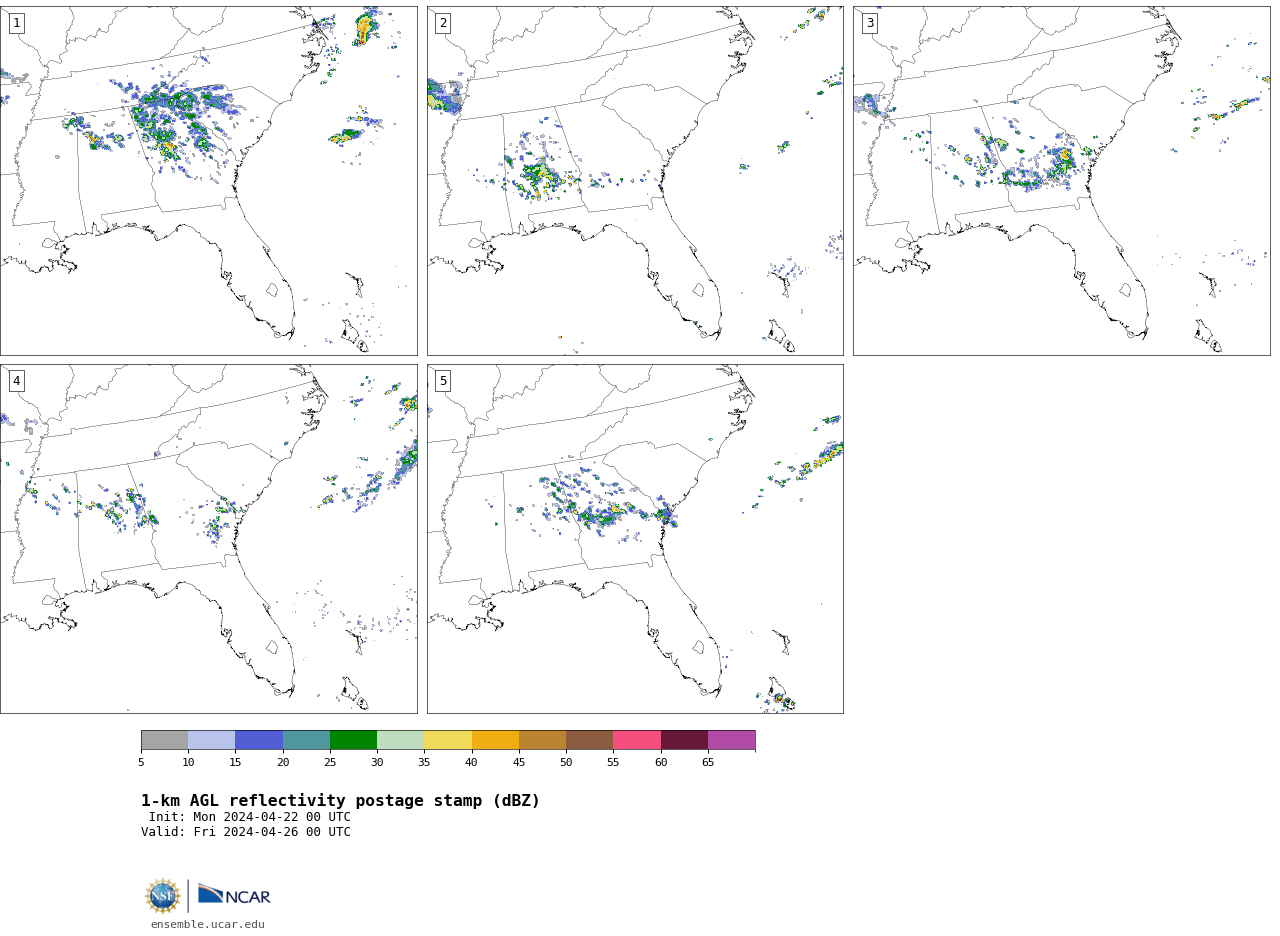1280x936 pixels.
Task: Click the colorbar tick label 35
Action: coord(424,763)
